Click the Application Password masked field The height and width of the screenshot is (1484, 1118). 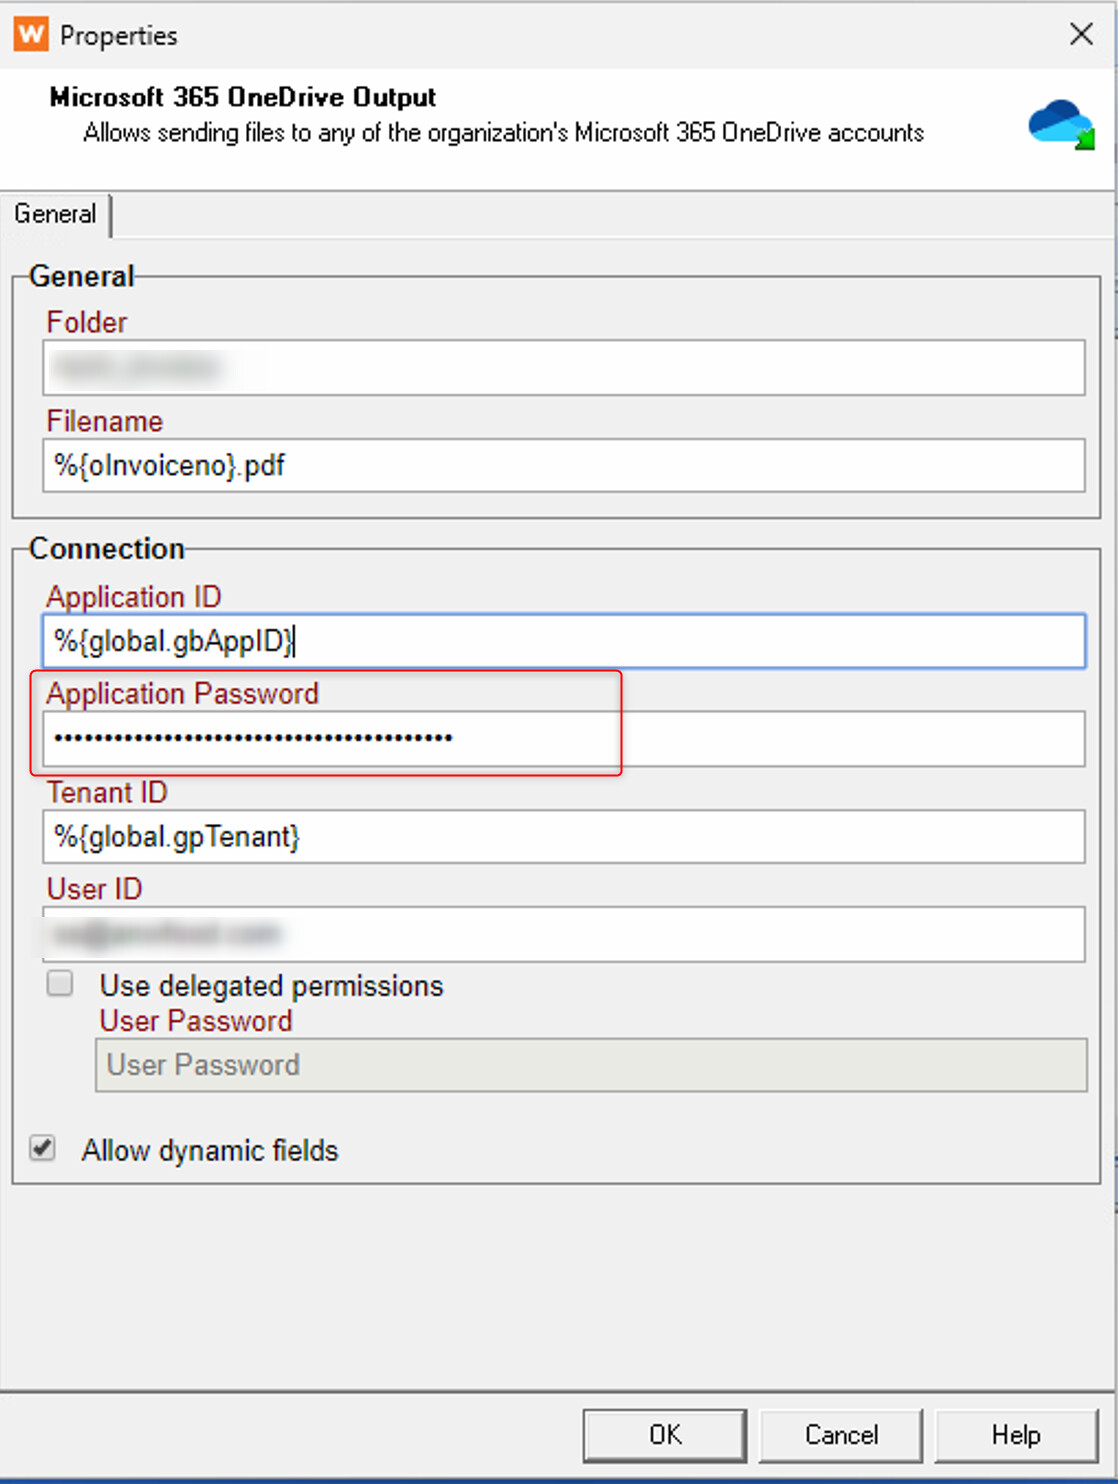click(563, 739)
